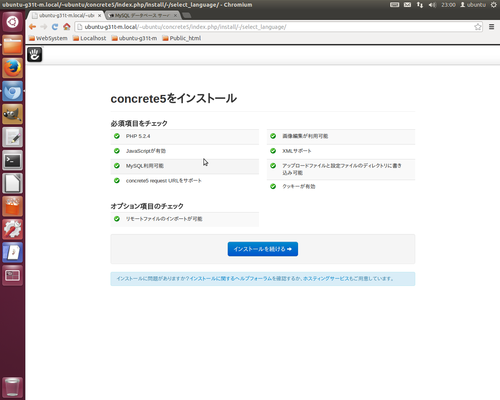Open the Chromium hamburger menu
Image resolution: width=500 pixels, height=400 pixels.
click(x=491, y=27)
